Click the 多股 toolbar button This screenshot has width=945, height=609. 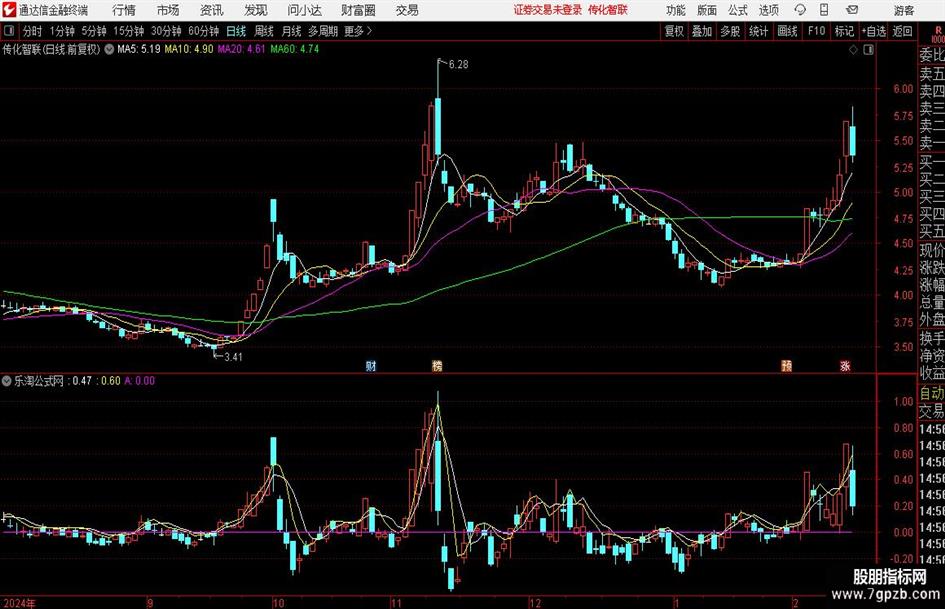click(730, 31)
